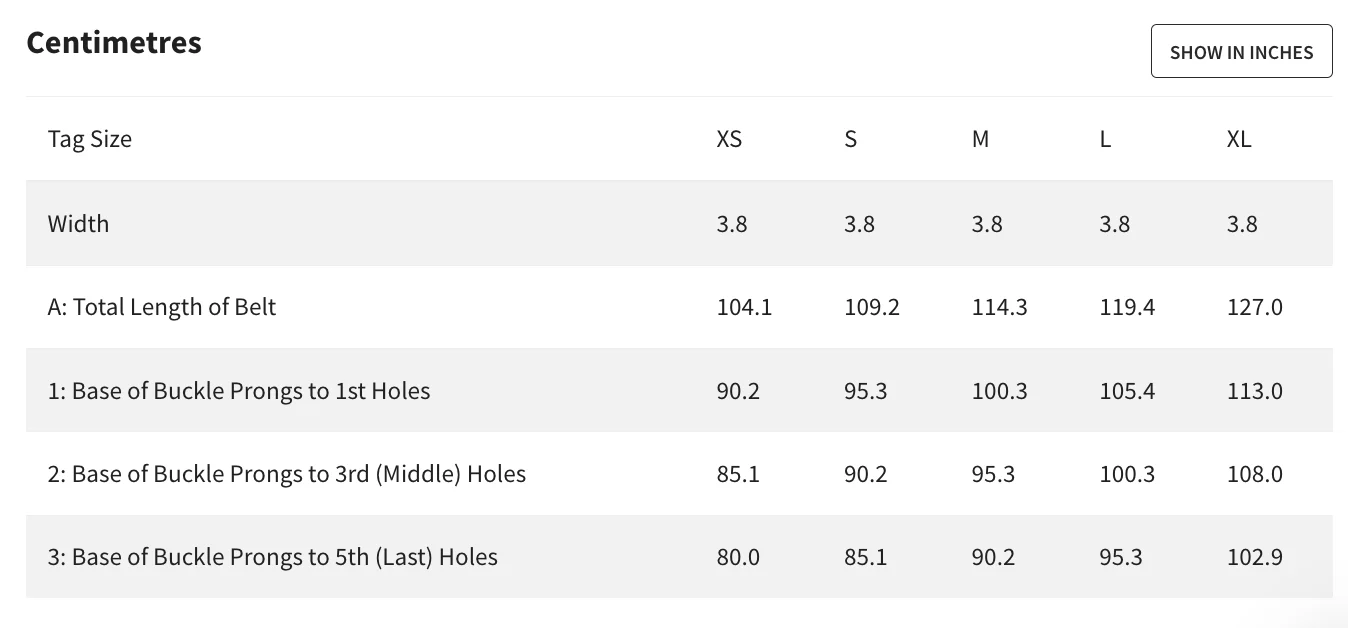The image size is (1348, 628).
Task: Click the 5th (Last) Holes row label
Action: 273,557
